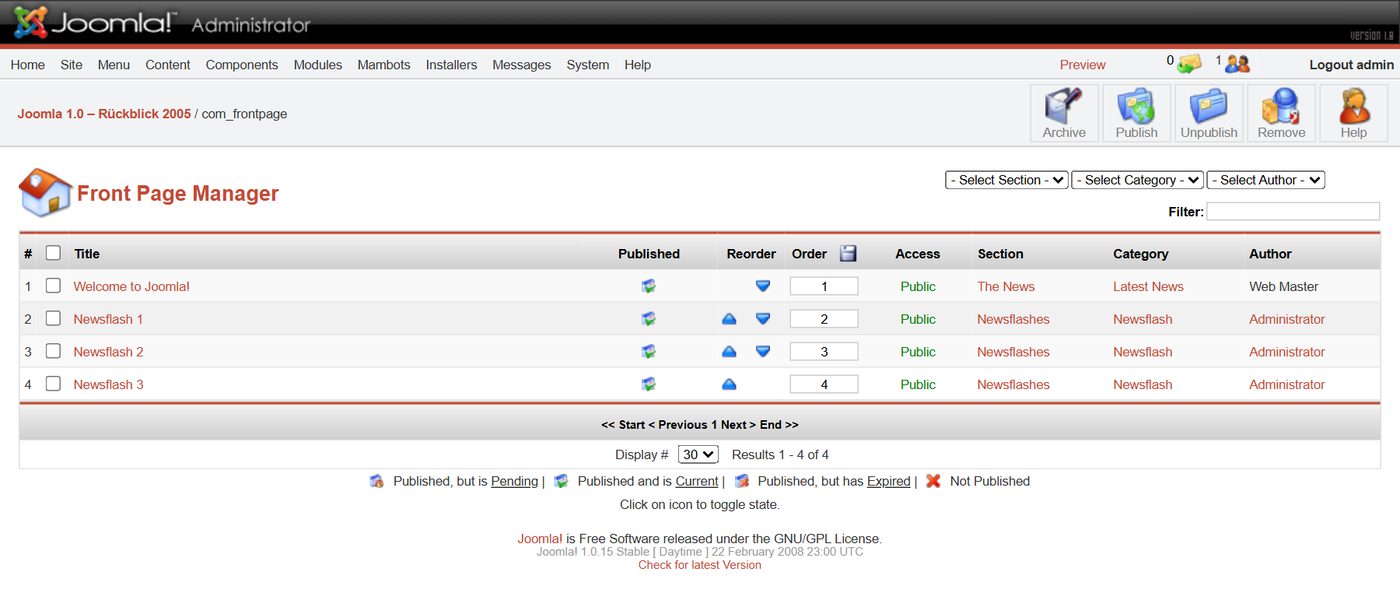Move Newsflash 2 up
This screenshot has height=600, width=1400.
point(729,351)
